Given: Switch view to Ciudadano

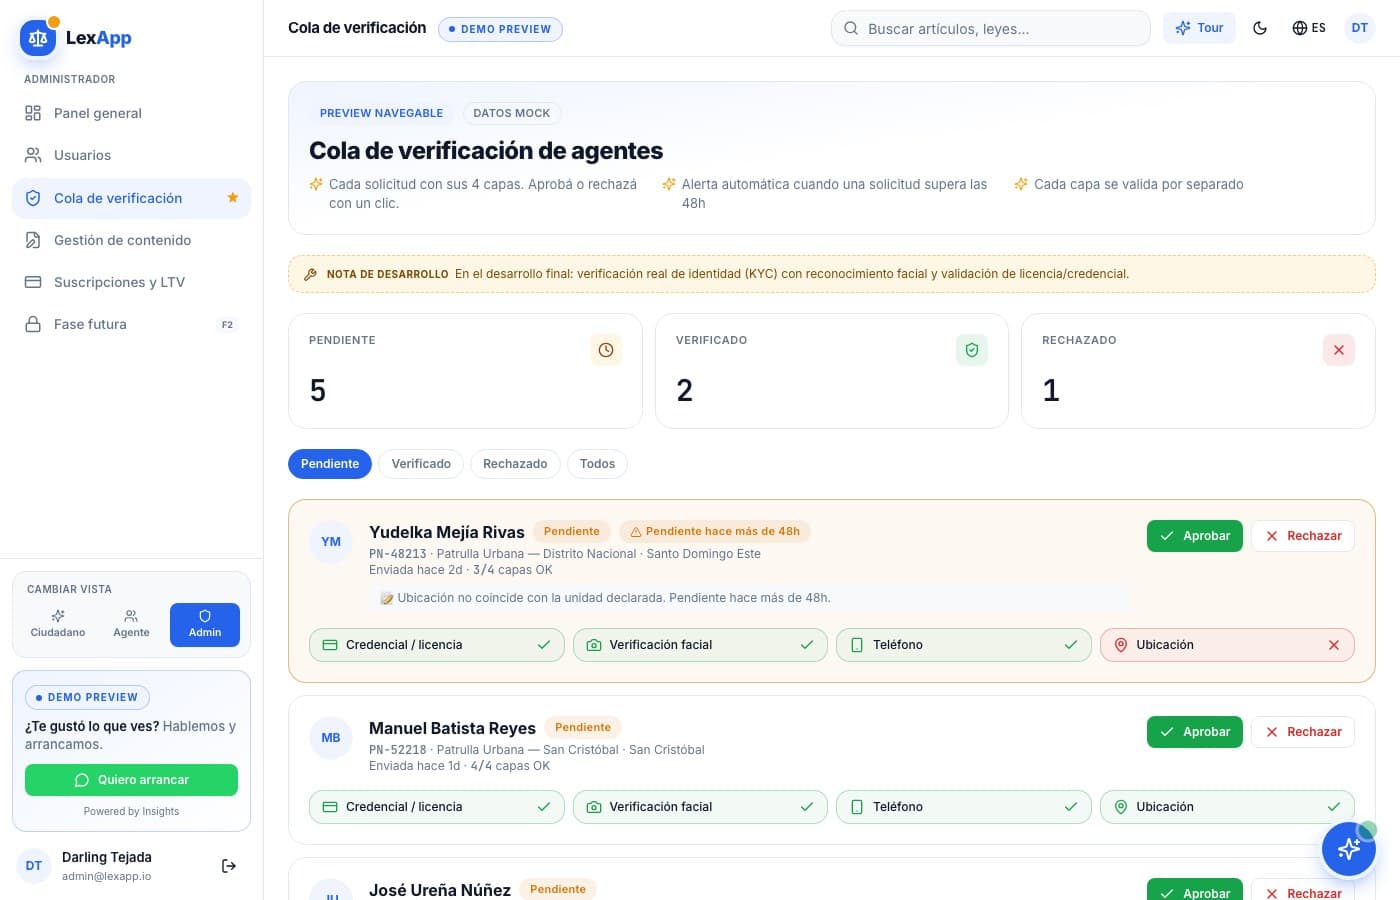Looking at the screenshot, I should (58, 624).
